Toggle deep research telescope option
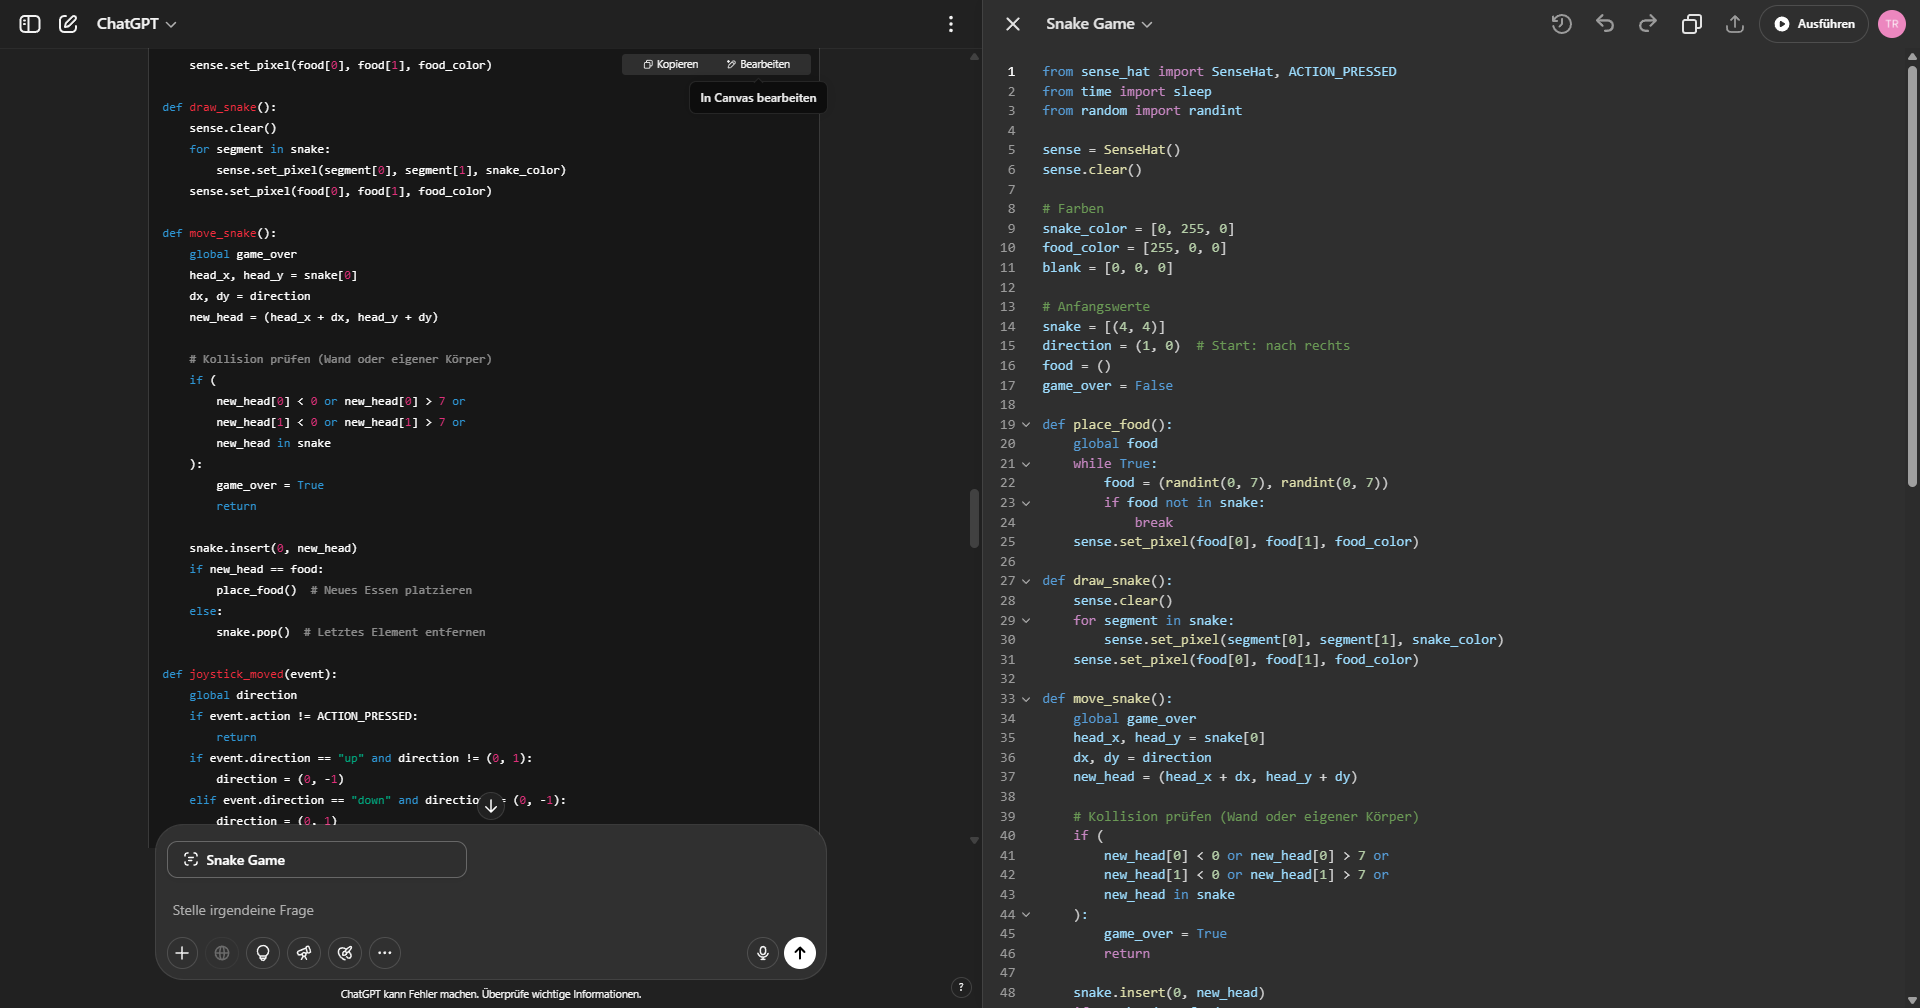Viewport: 1920px width, 1008px height. [x=304, y=953]
